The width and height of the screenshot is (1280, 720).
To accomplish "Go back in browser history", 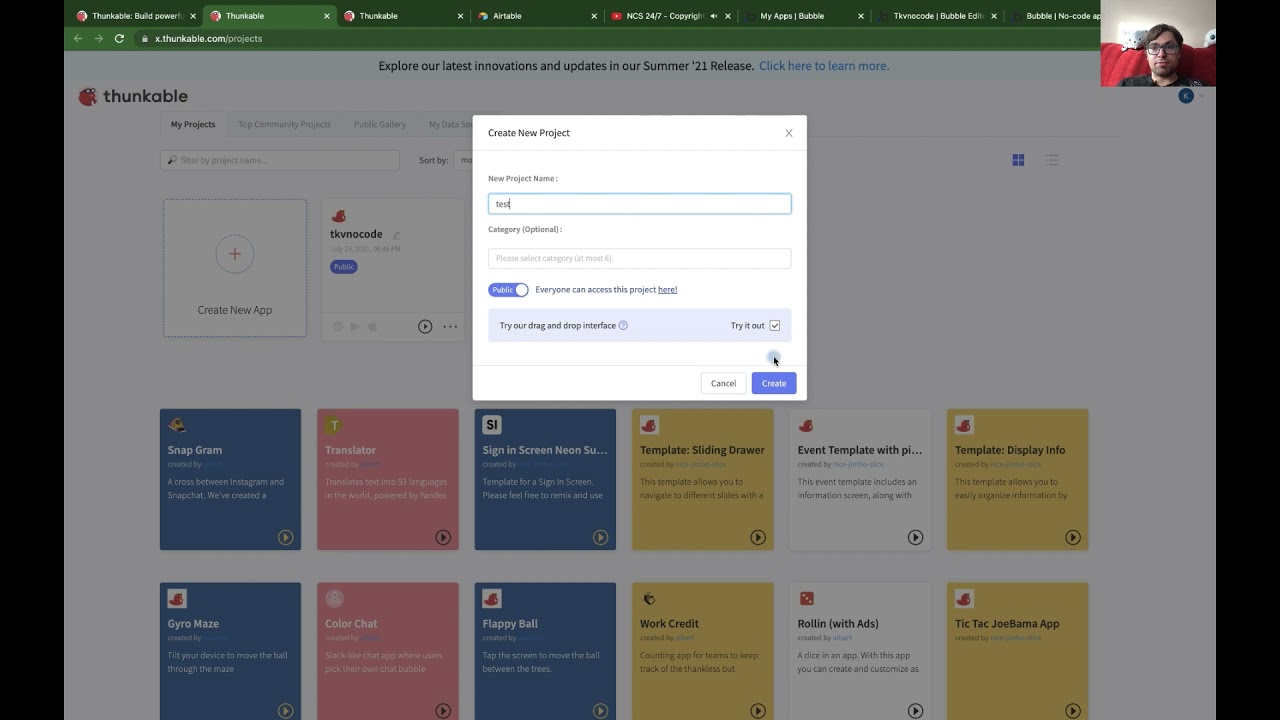I will [x=78, y=38].
